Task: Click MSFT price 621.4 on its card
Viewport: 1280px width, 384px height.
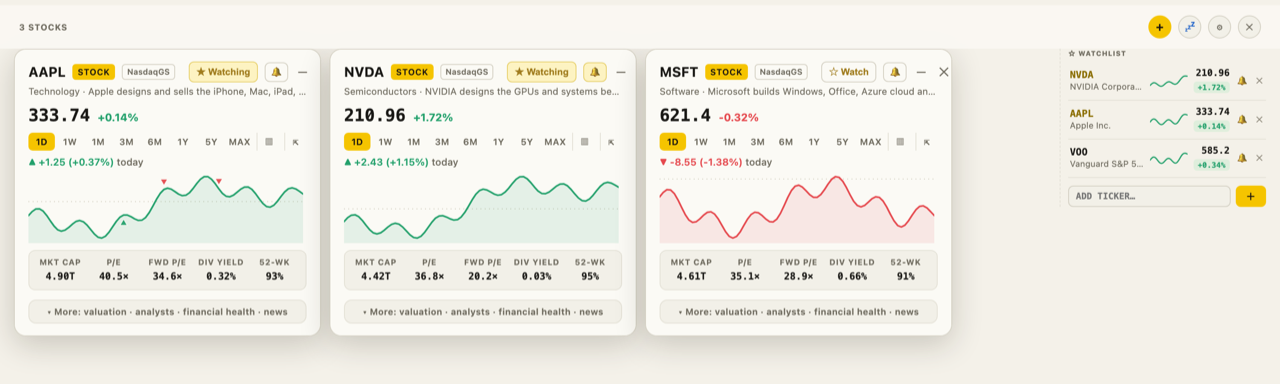Action: point(685,115)
